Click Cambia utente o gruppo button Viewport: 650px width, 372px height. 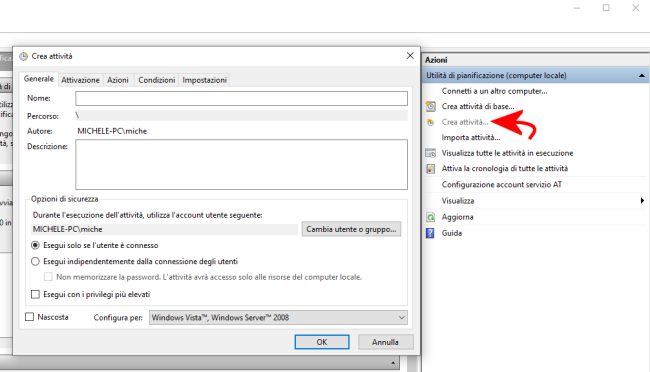click(x=351, y=229)
